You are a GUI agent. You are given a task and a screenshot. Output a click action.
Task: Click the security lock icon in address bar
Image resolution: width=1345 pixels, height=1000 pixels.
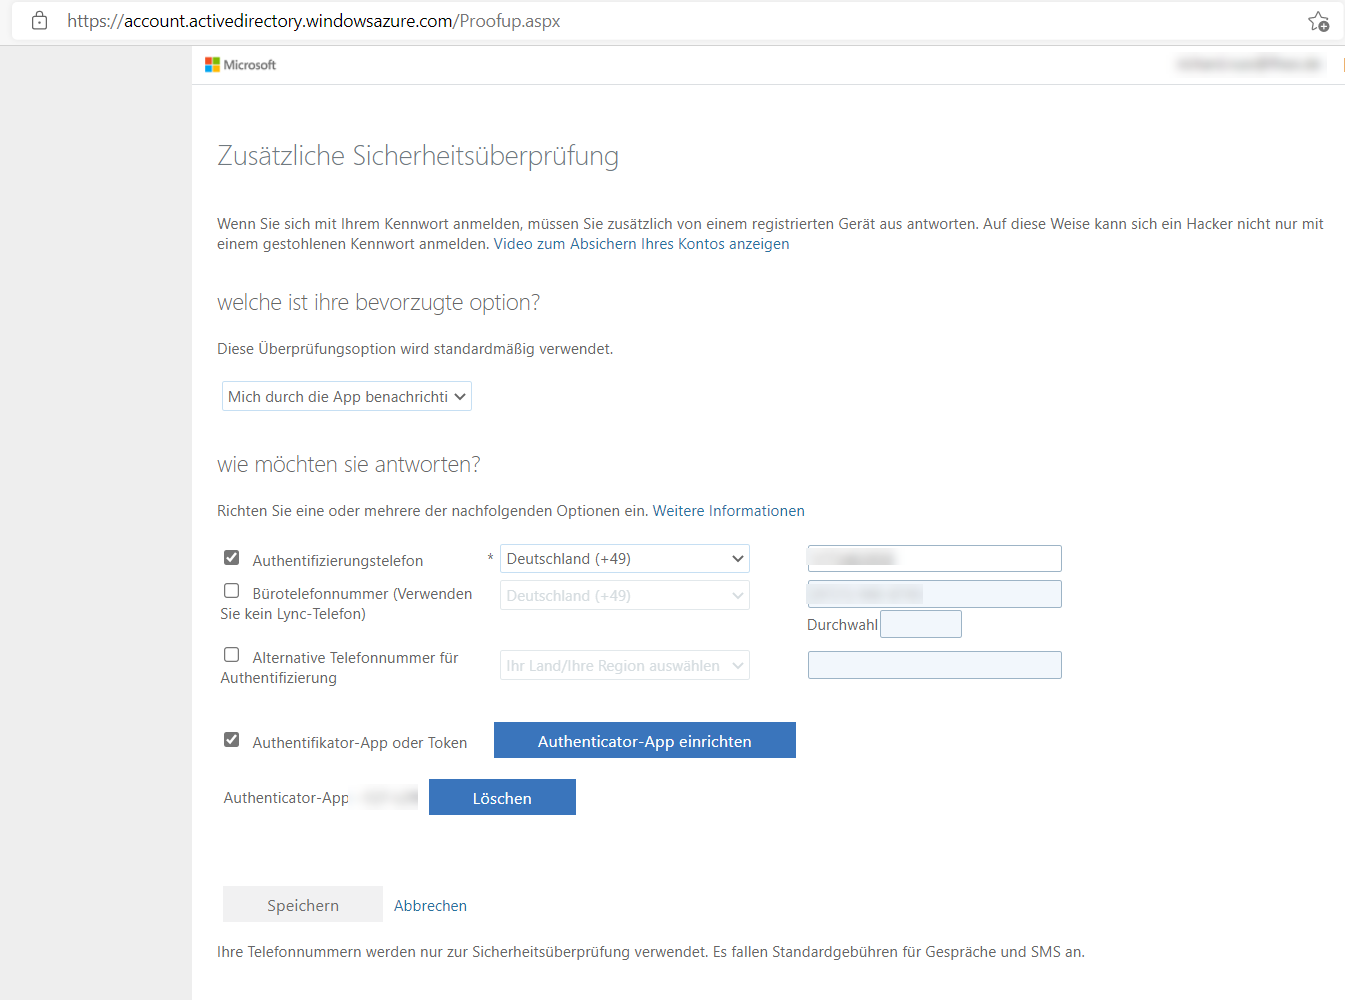pos(39,20)
